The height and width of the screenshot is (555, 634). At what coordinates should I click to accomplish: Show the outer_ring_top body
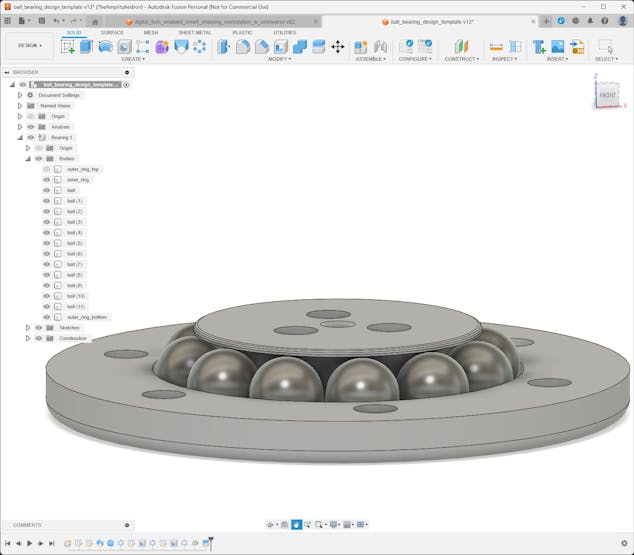pos(46,169)
